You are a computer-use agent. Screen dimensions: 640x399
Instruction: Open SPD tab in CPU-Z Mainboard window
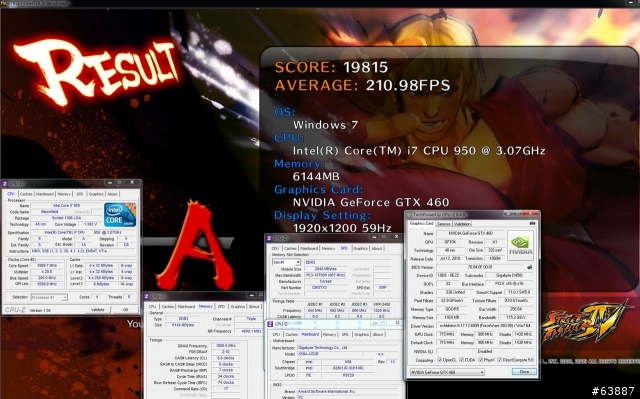[x=345, y=335]
